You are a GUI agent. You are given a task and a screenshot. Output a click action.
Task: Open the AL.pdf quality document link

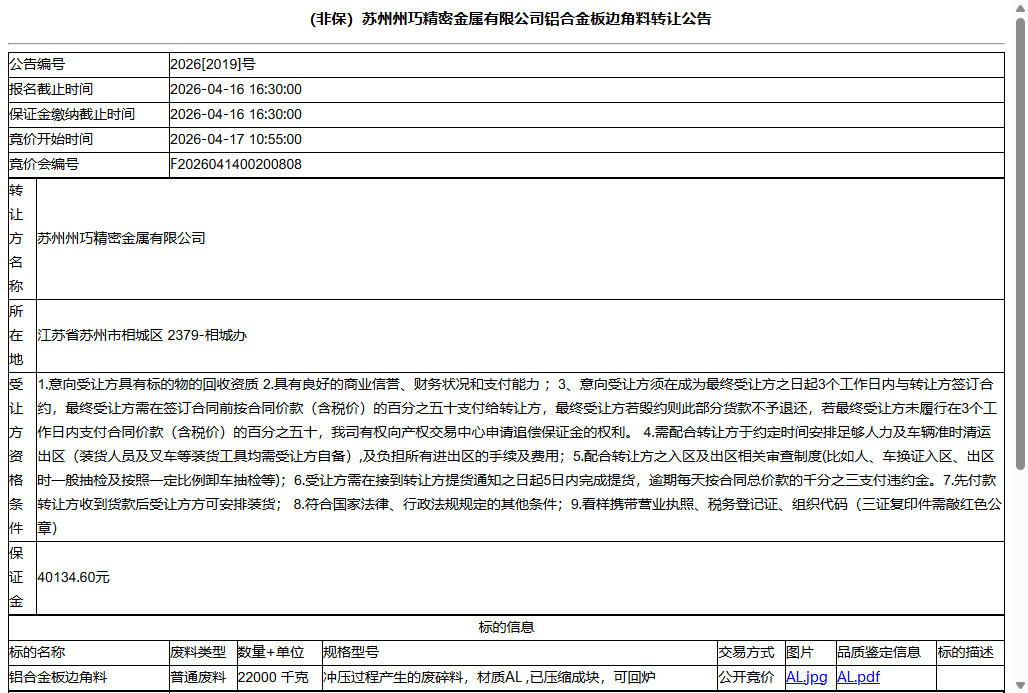pyautogui.click(x=858, y=677)
